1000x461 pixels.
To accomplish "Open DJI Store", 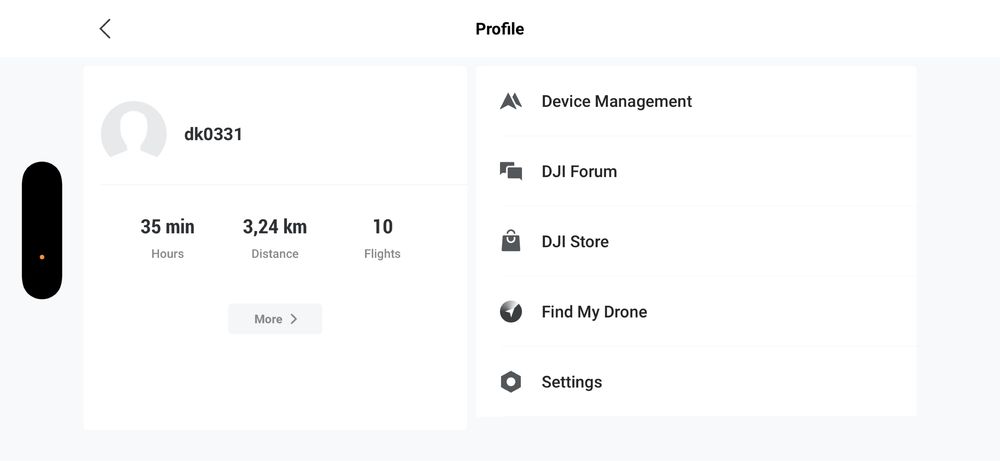I will pos(696,241).
